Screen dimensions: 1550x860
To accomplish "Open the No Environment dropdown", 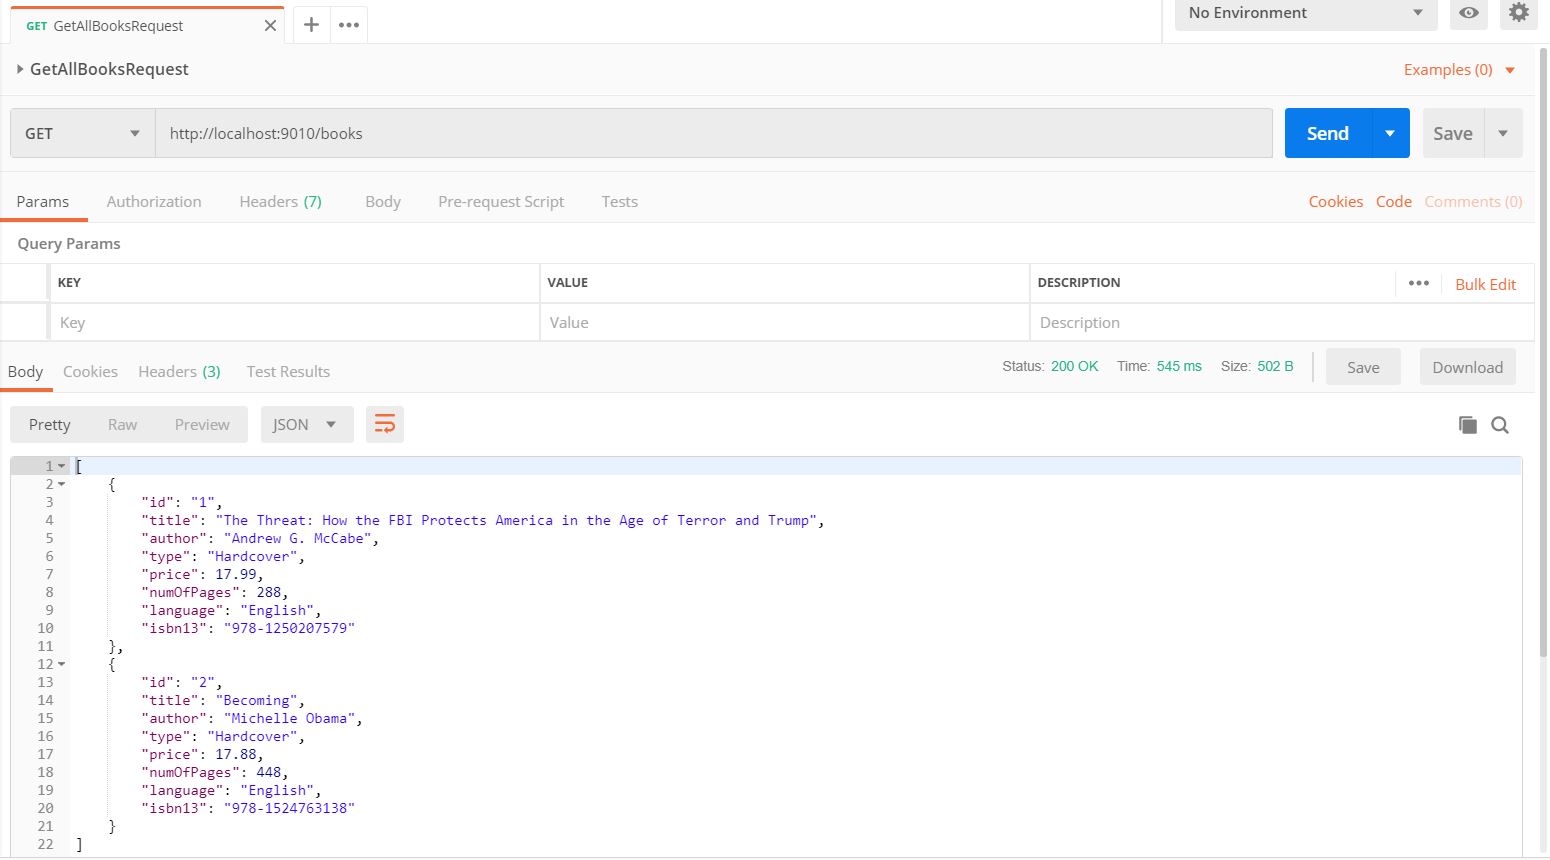I will [1305, 13].
